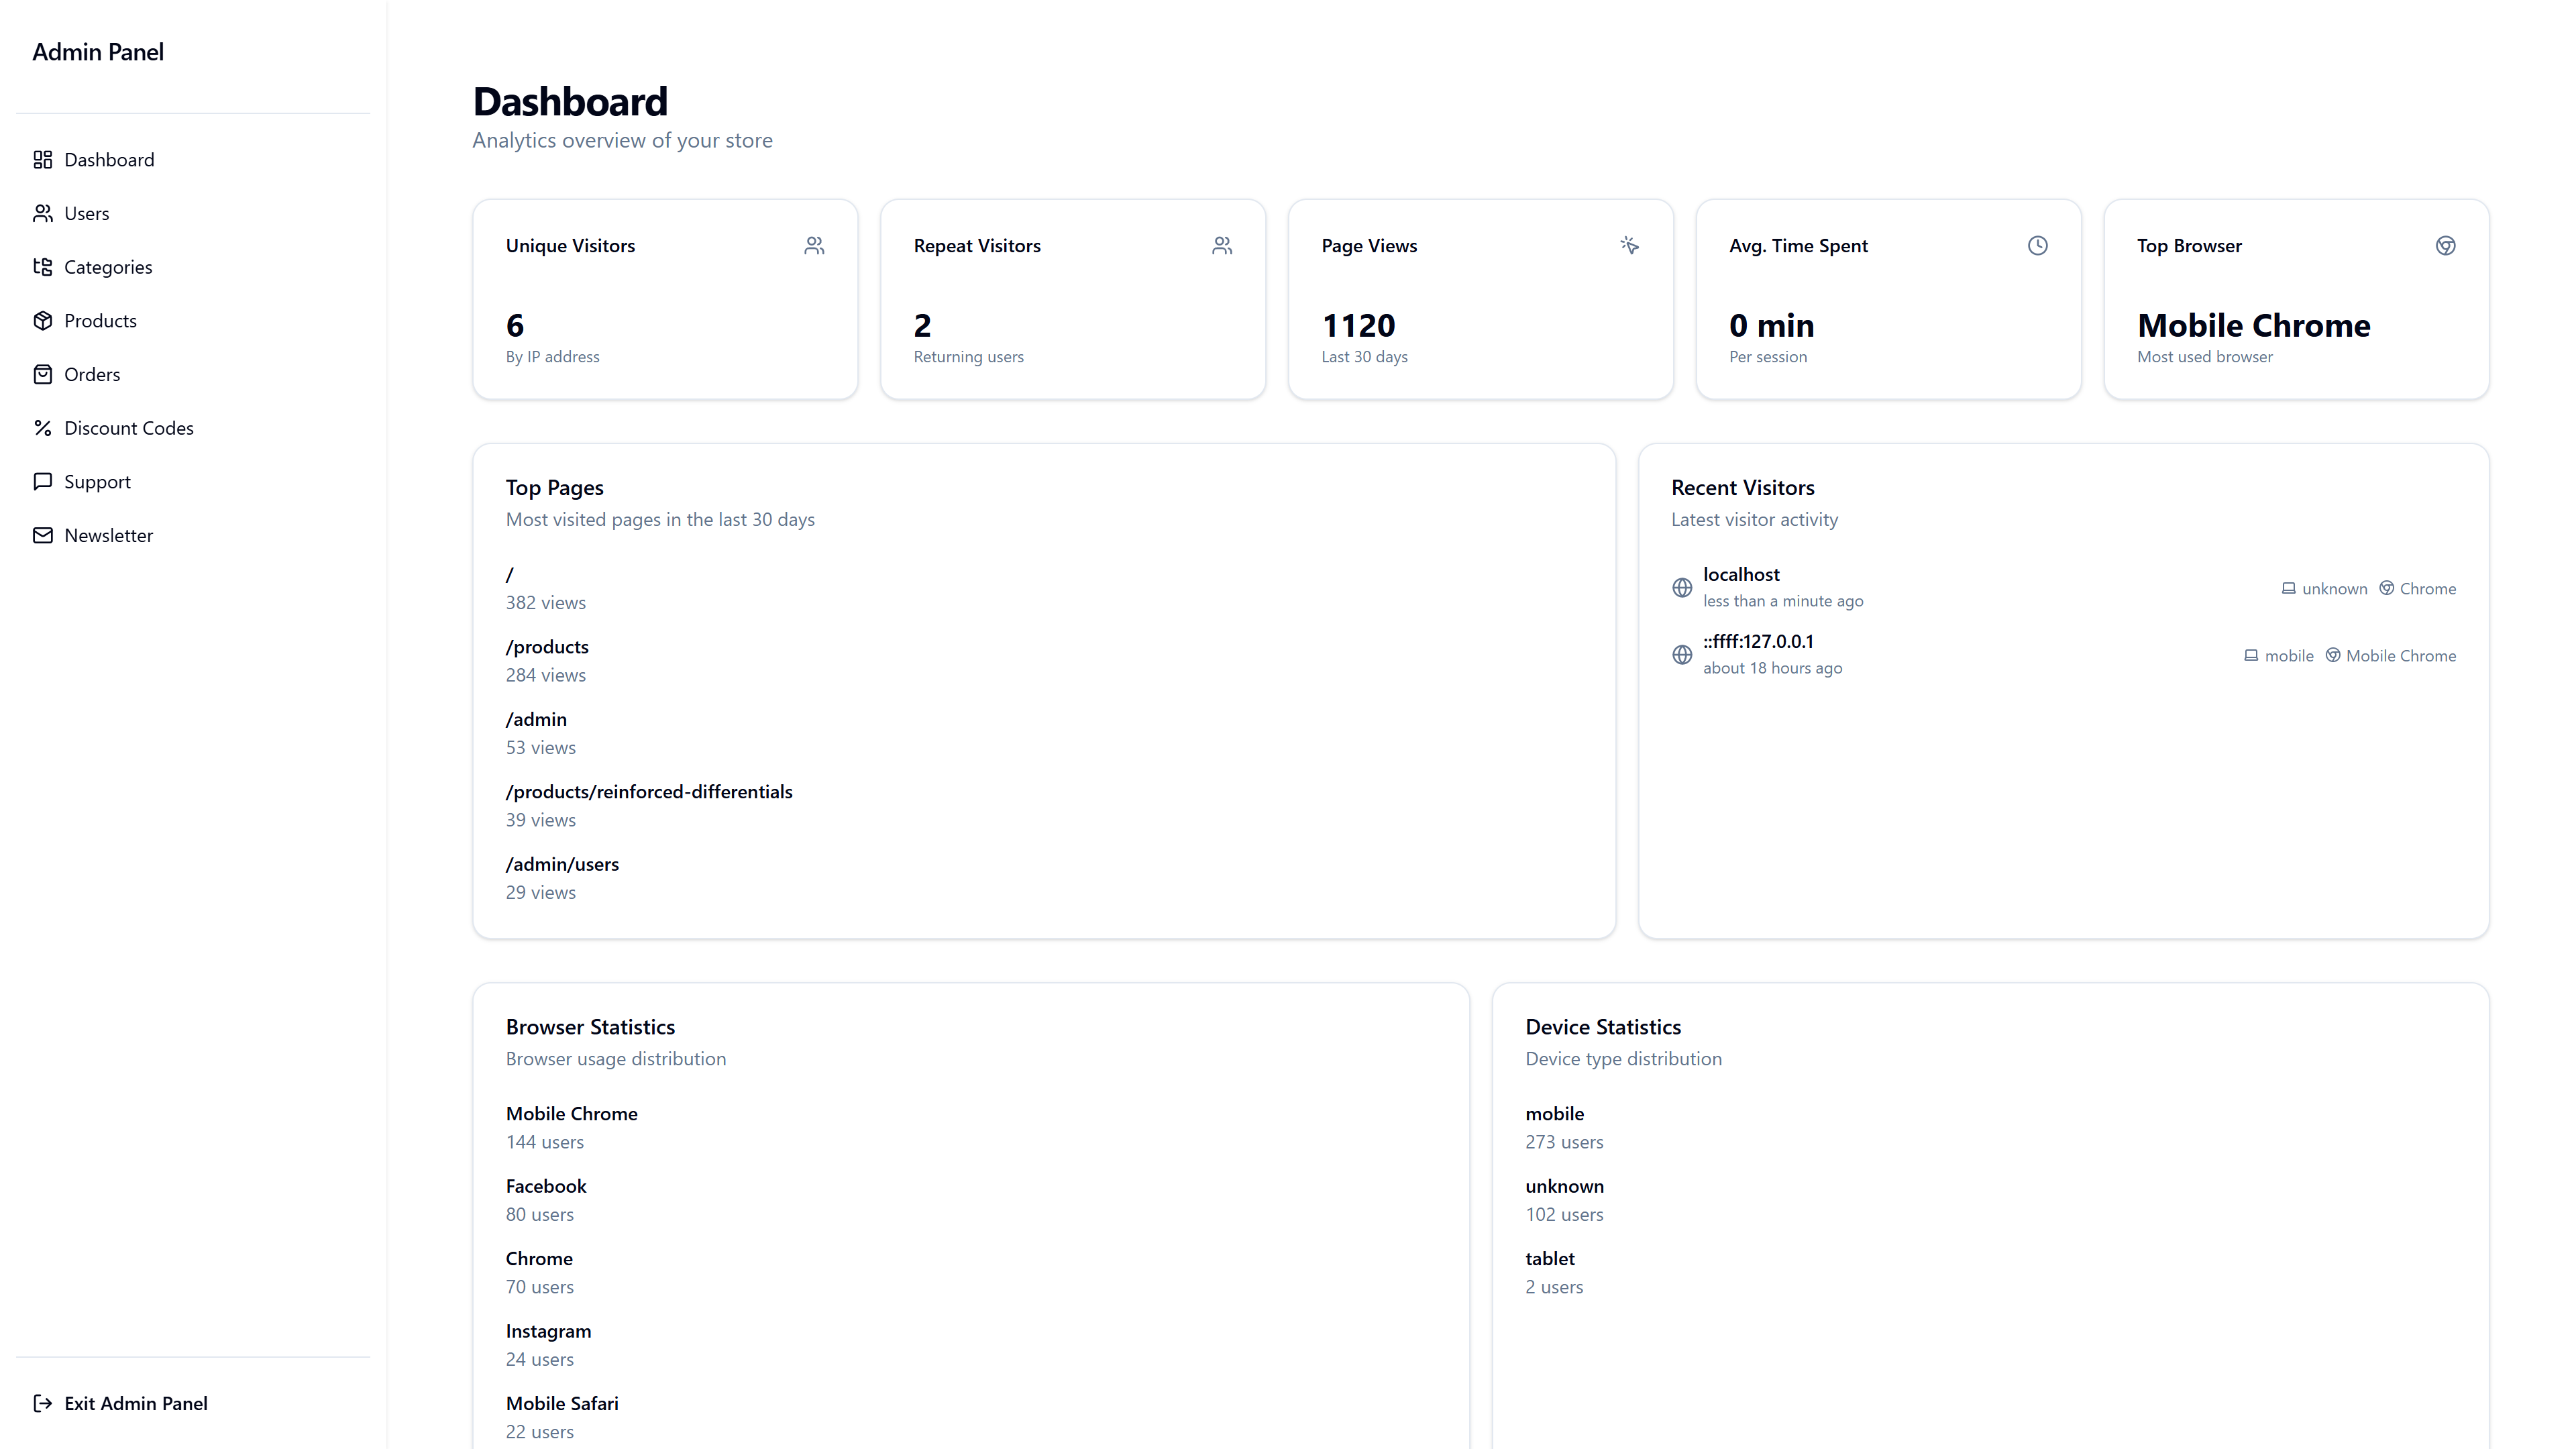This screenshot has width=2576, height=1449.
Task: Click the Exit Admin Panel logout icon
Action: tap(42, 1403)
